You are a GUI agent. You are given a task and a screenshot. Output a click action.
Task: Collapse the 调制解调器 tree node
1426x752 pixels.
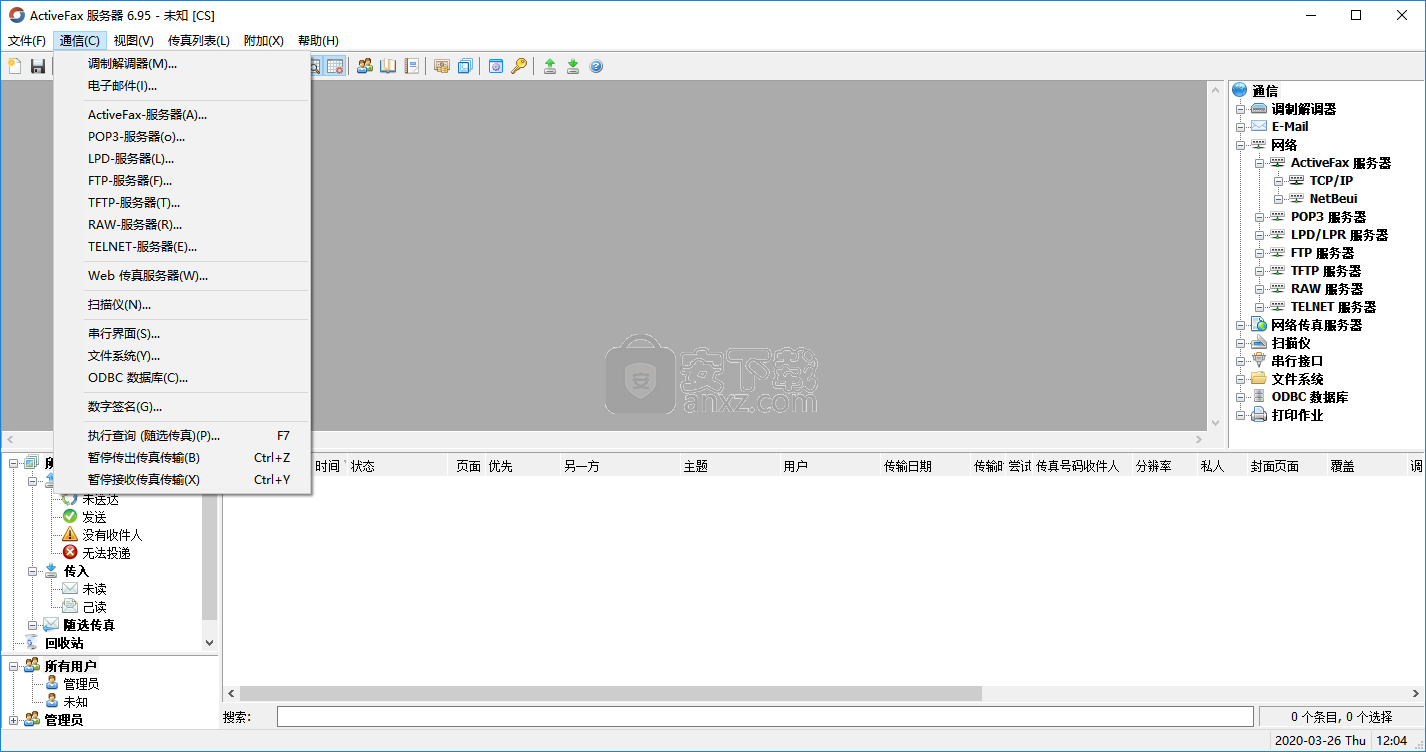tap(1241, 109)
